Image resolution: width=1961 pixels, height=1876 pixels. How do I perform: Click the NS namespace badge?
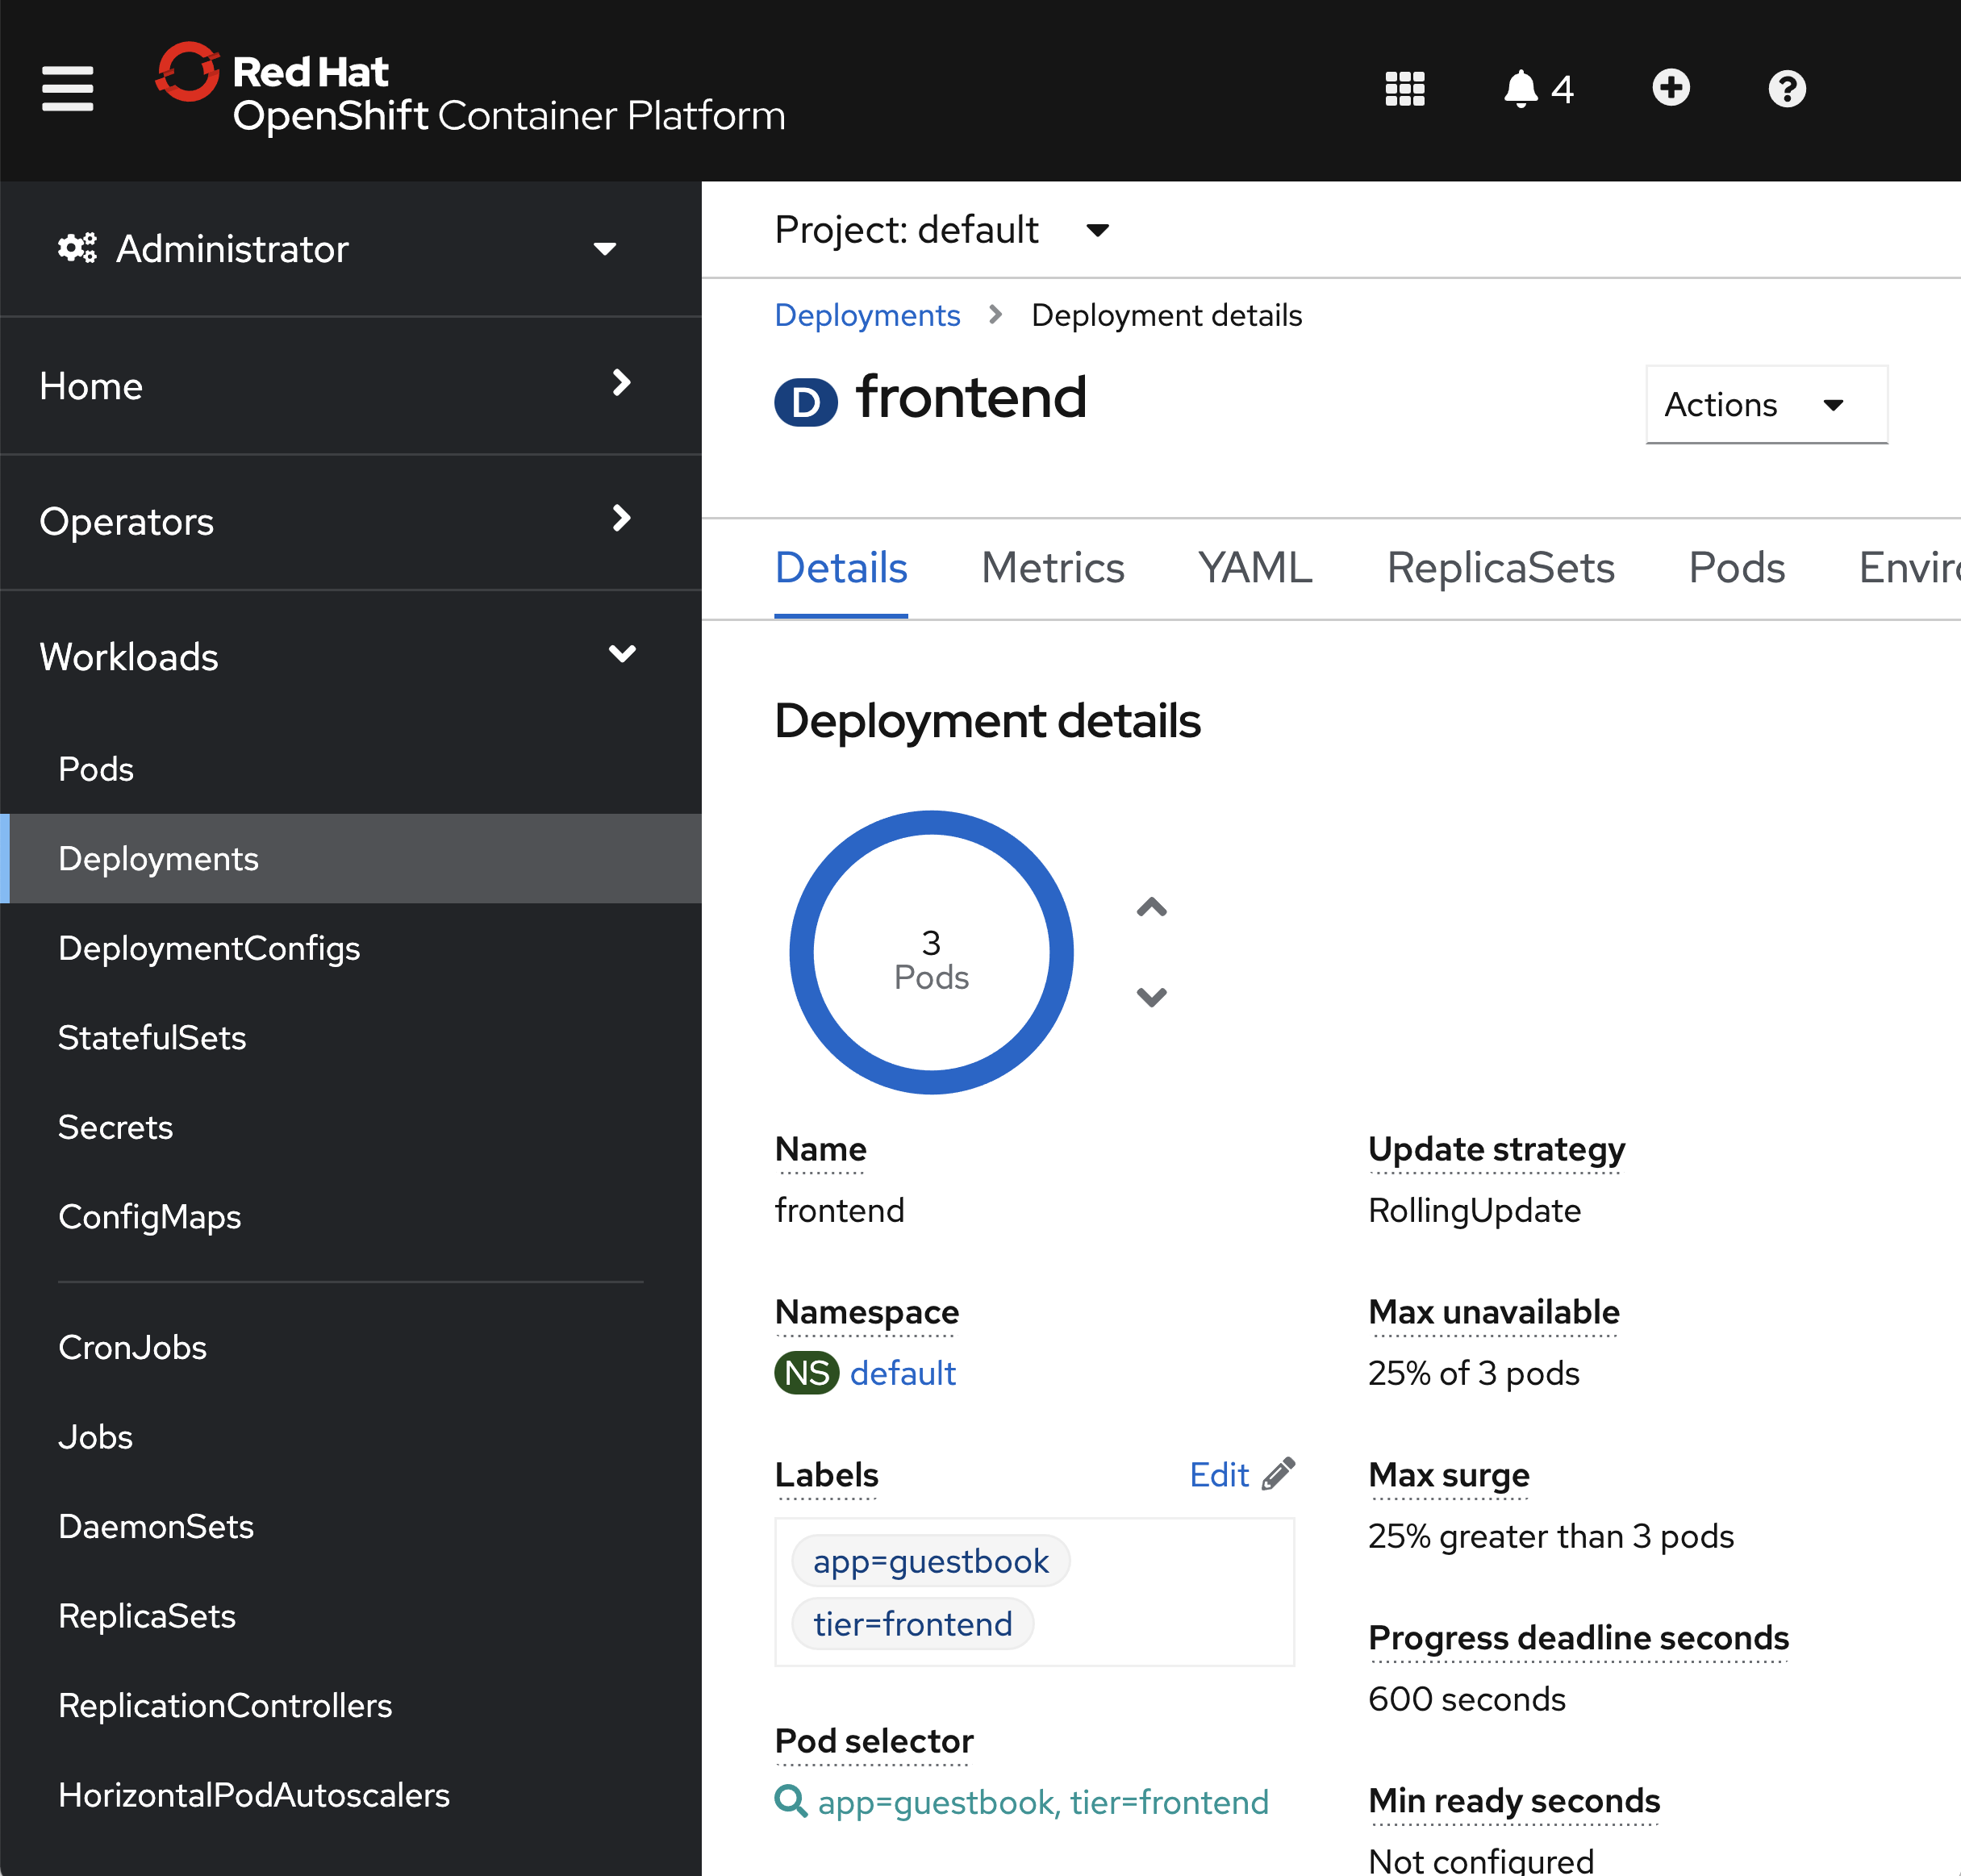tap(806, 1373)
